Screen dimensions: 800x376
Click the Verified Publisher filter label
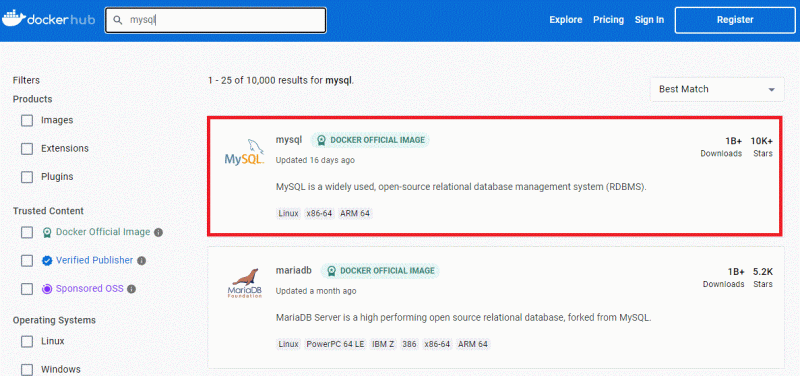click(94, 260)
